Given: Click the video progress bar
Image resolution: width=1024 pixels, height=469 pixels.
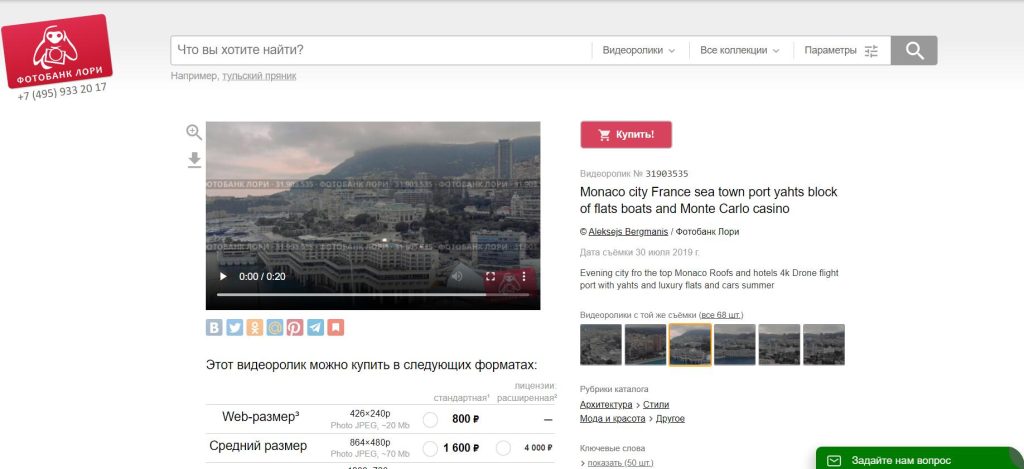Looking at the screenshot, I should coord(350,295).
